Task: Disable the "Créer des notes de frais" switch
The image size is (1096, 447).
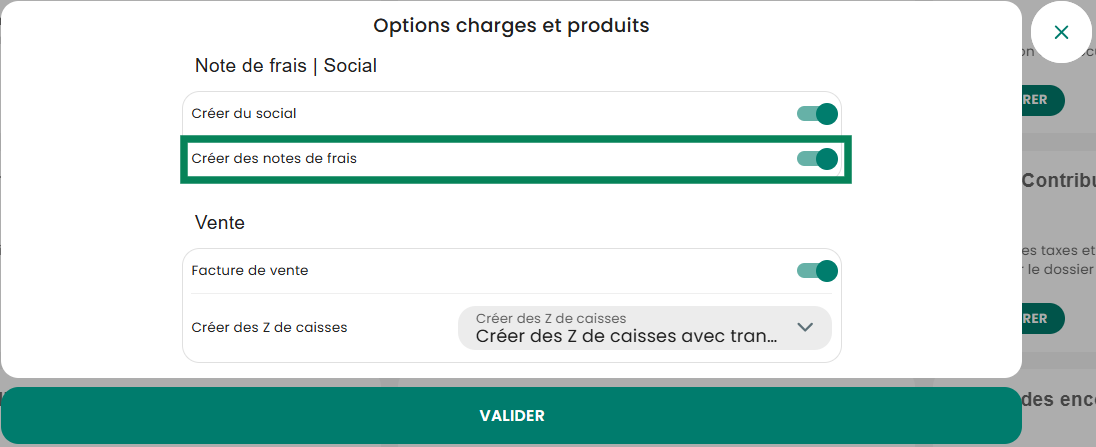Action: pos(817,159)
